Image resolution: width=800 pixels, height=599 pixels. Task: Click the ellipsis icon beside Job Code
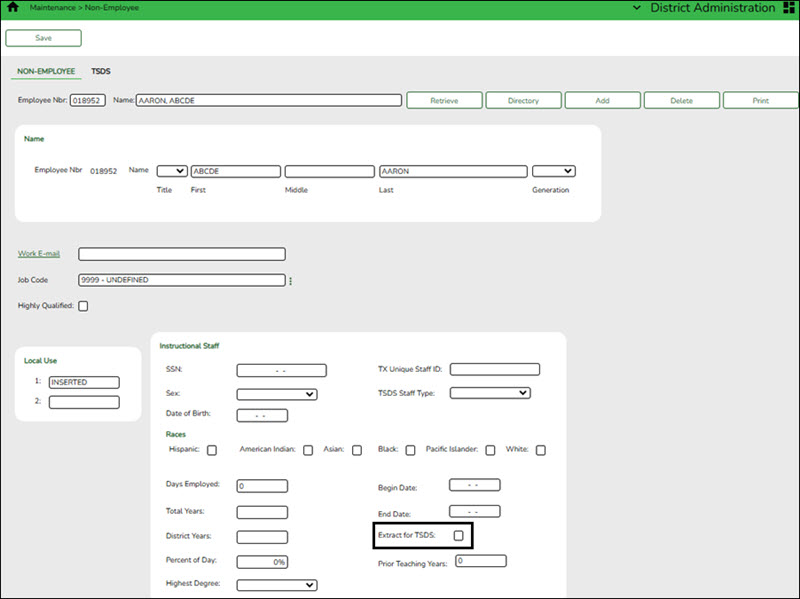291,281
